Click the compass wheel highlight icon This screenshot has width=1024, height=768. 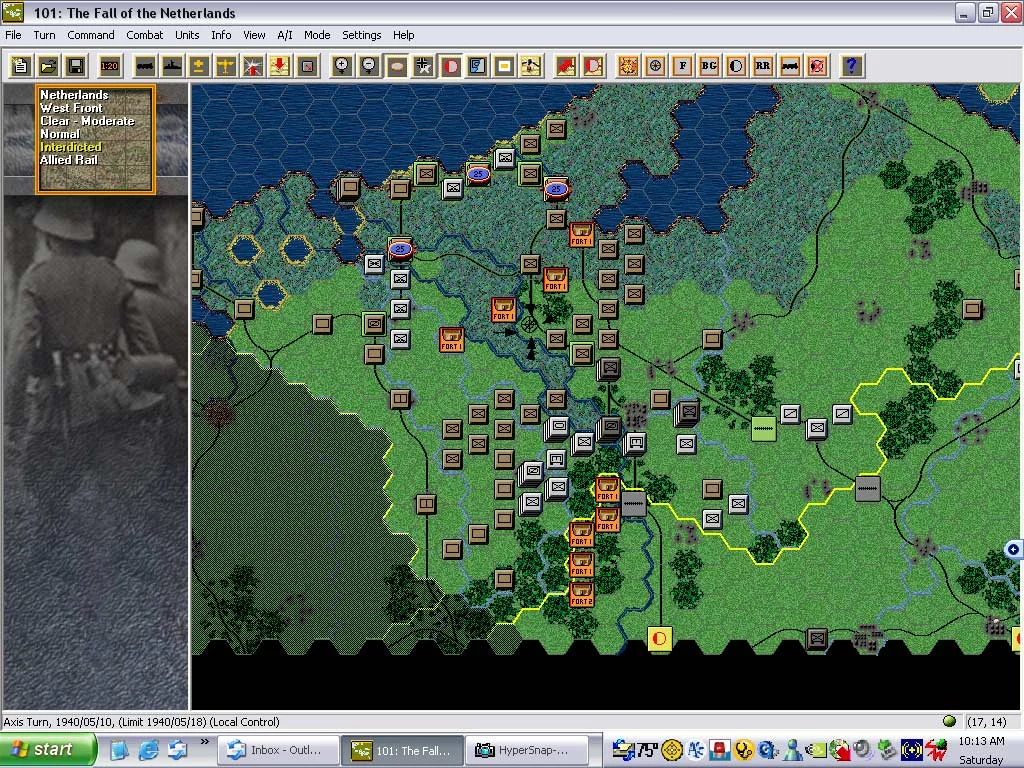(x=655, y=65)
